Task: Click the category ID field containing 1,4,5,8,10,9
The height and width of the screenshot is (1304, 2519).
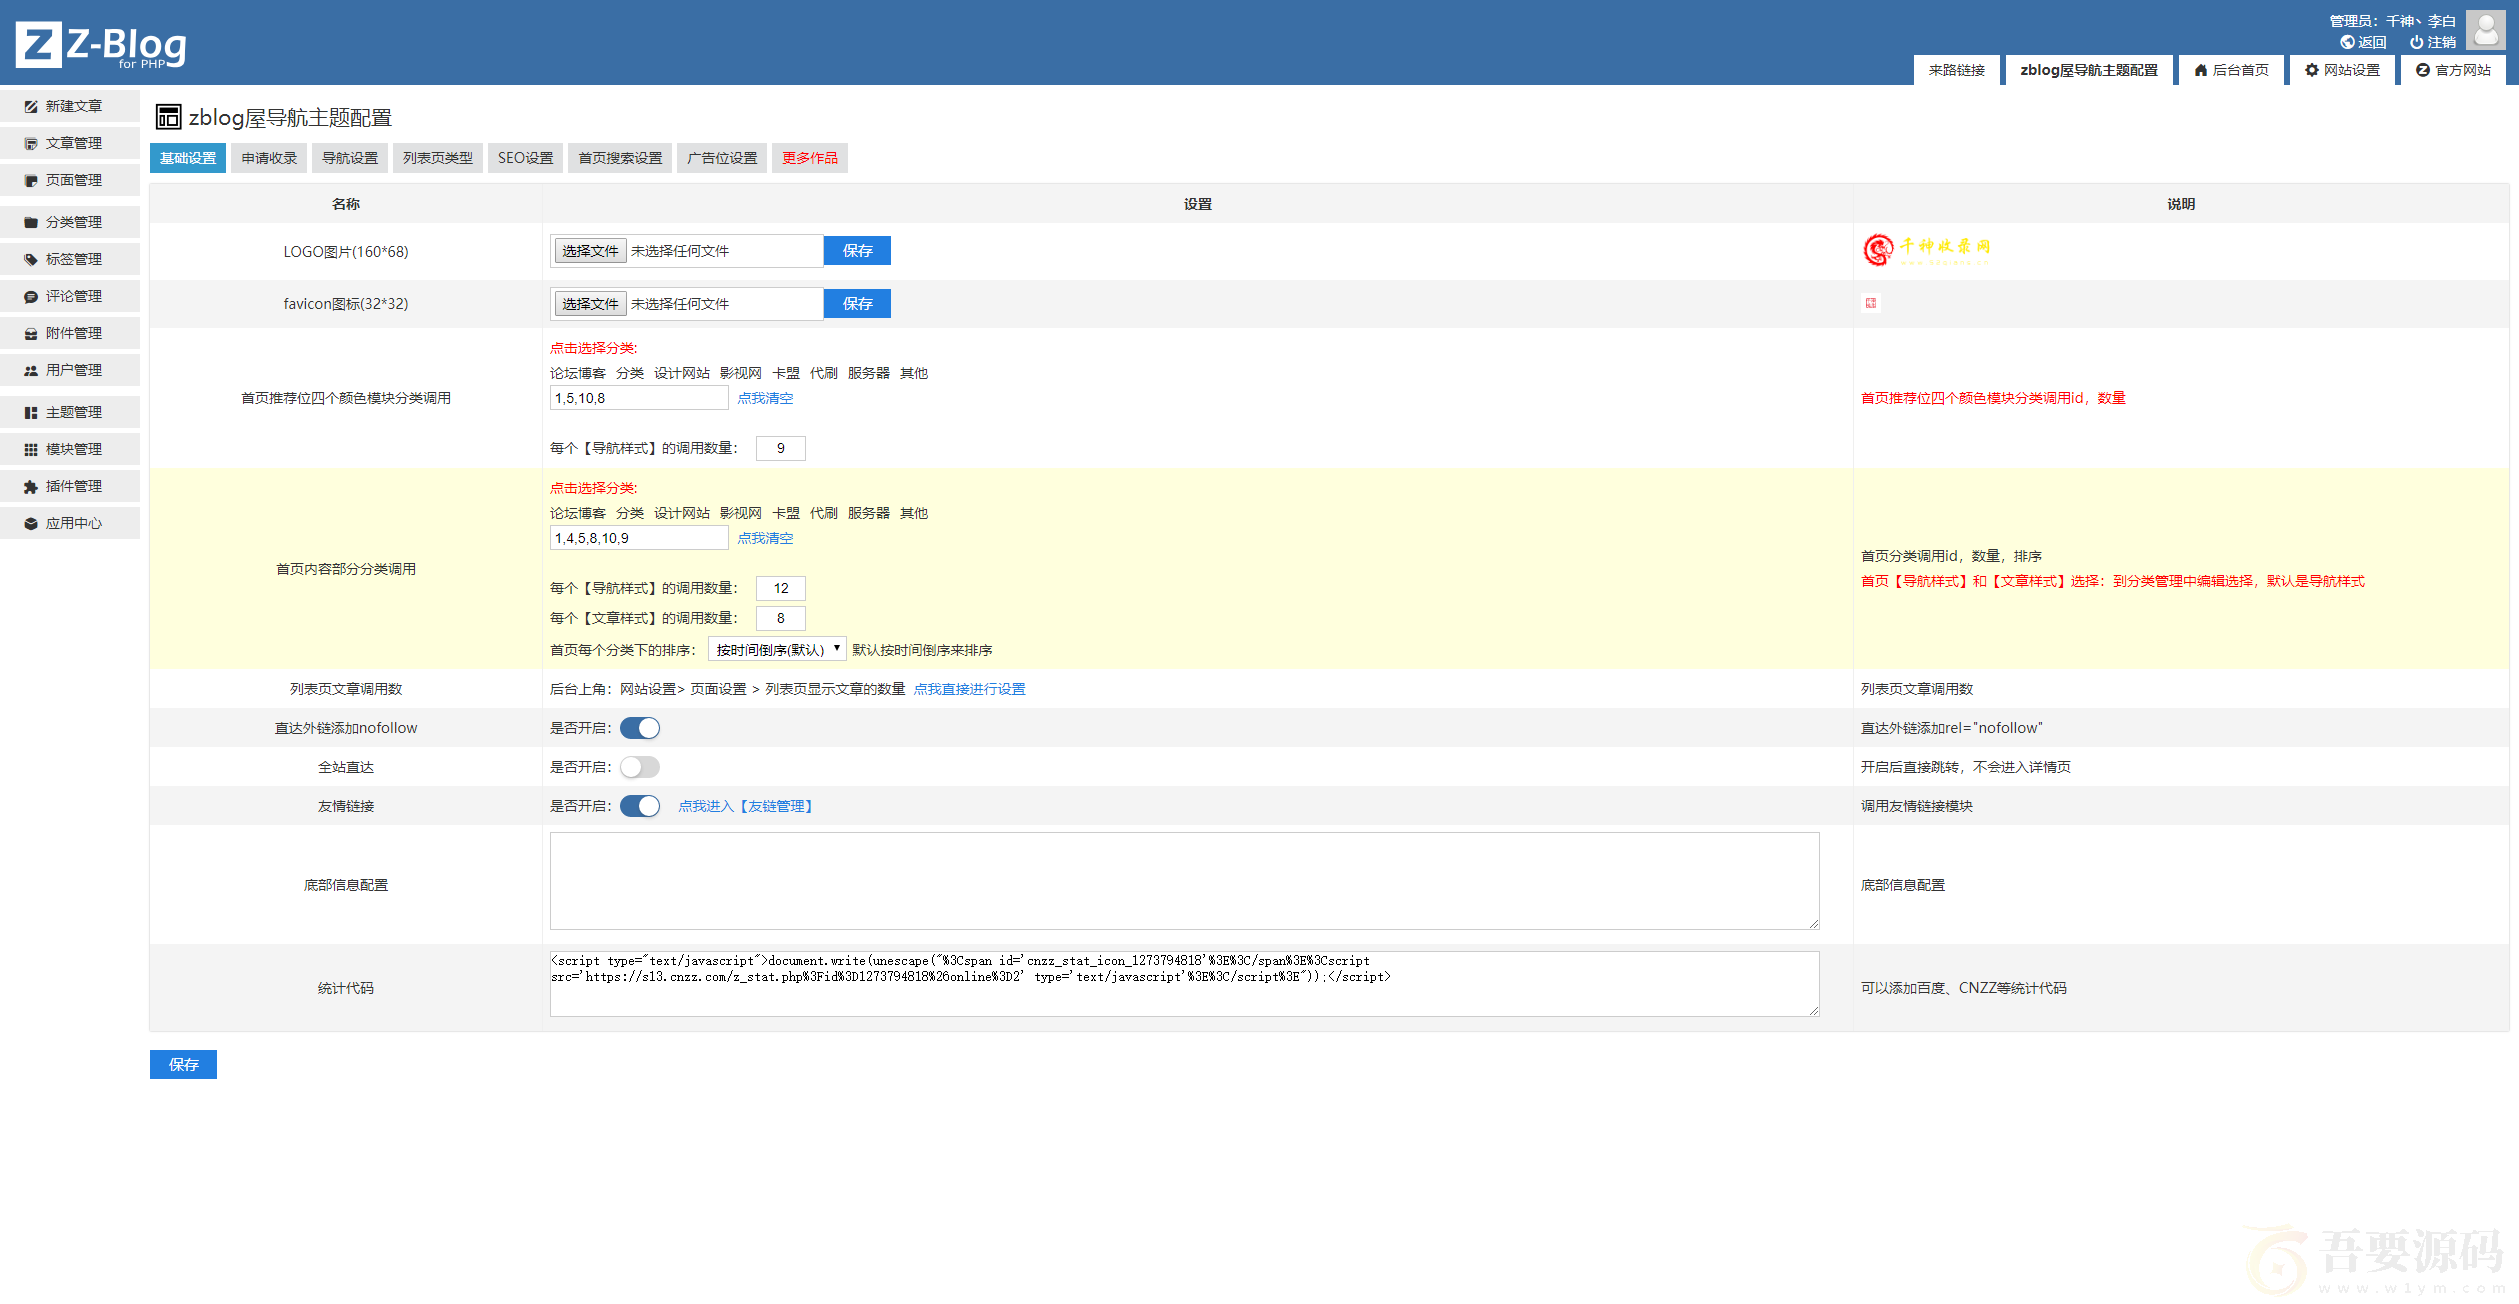Action: [639, 538]
